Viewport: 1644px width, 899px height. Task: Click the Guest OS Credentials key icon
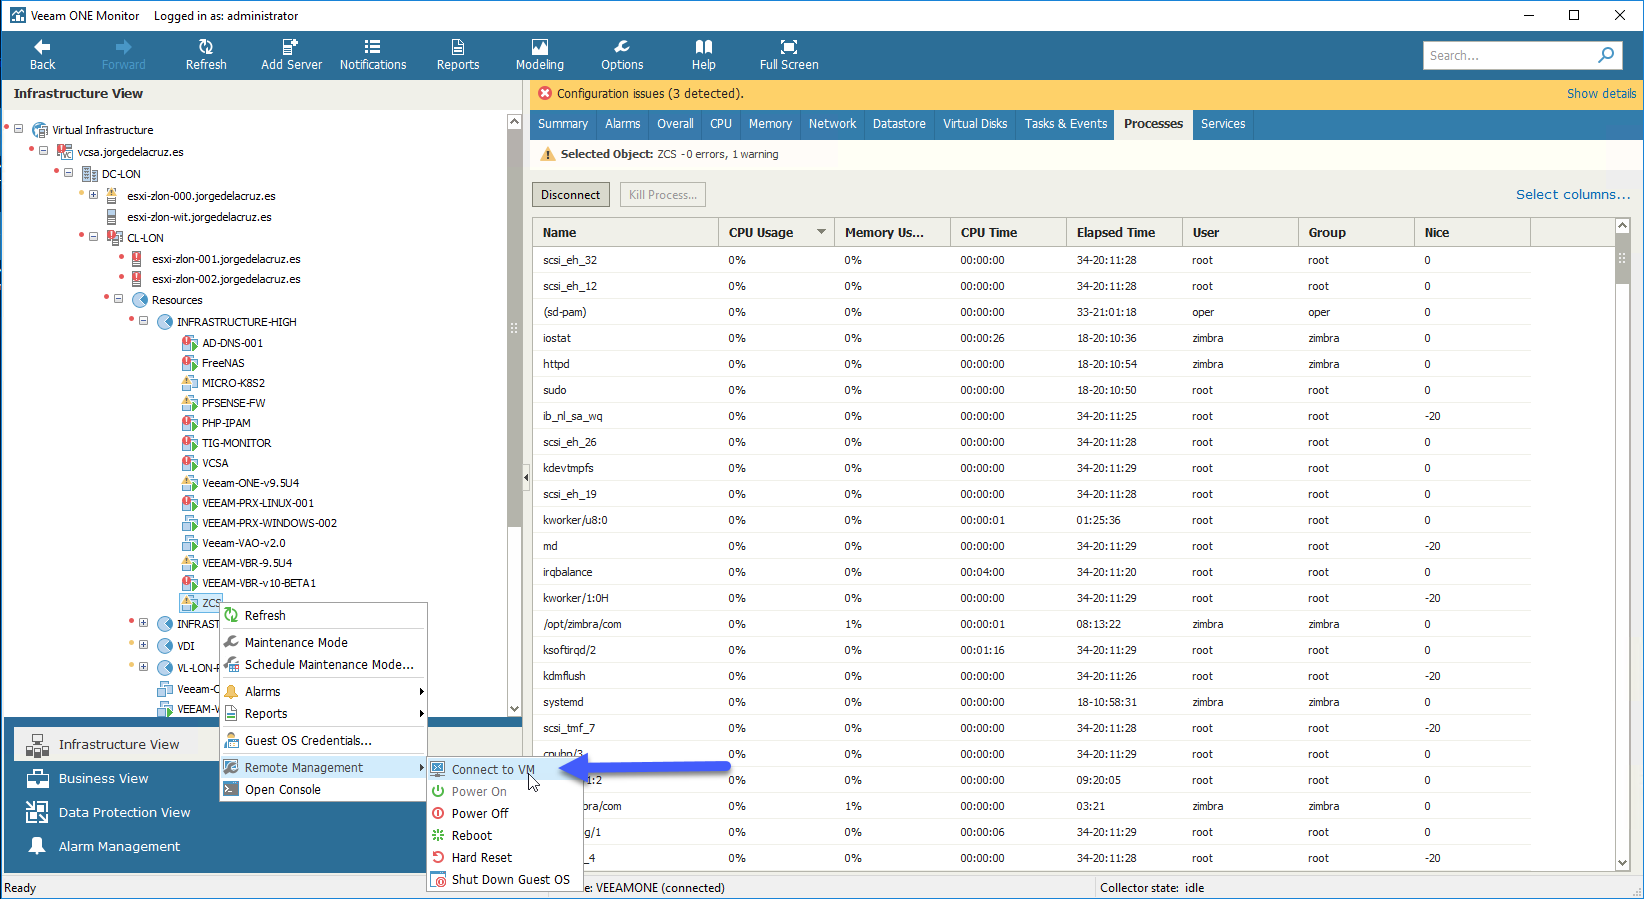point(231,740)
